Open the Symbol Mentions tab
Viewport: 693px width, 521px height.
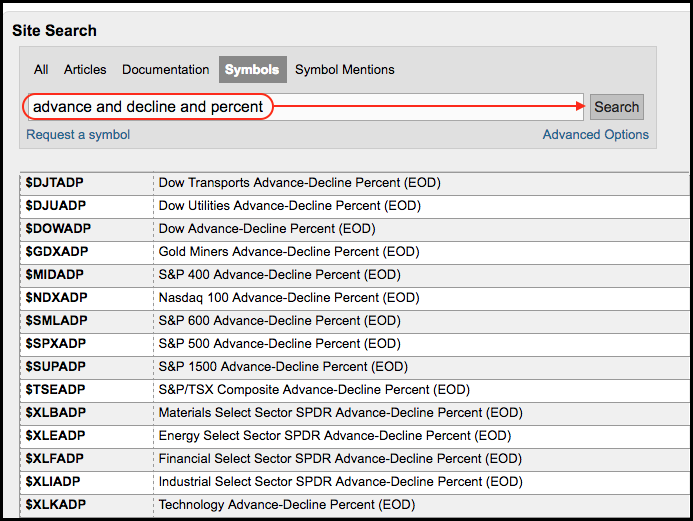(344, 69)
